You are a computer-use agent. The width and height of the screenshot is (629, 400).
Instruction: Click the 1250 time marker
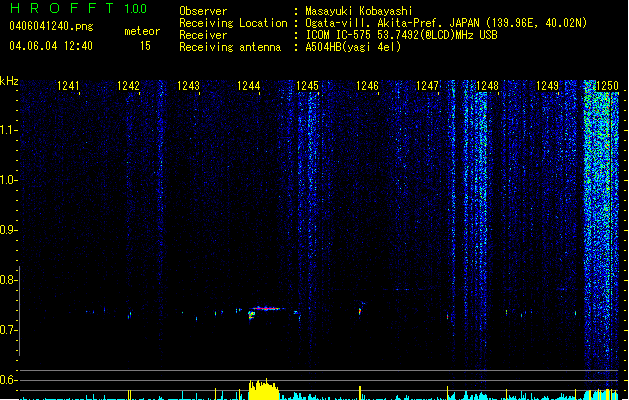tap(607, 86)
